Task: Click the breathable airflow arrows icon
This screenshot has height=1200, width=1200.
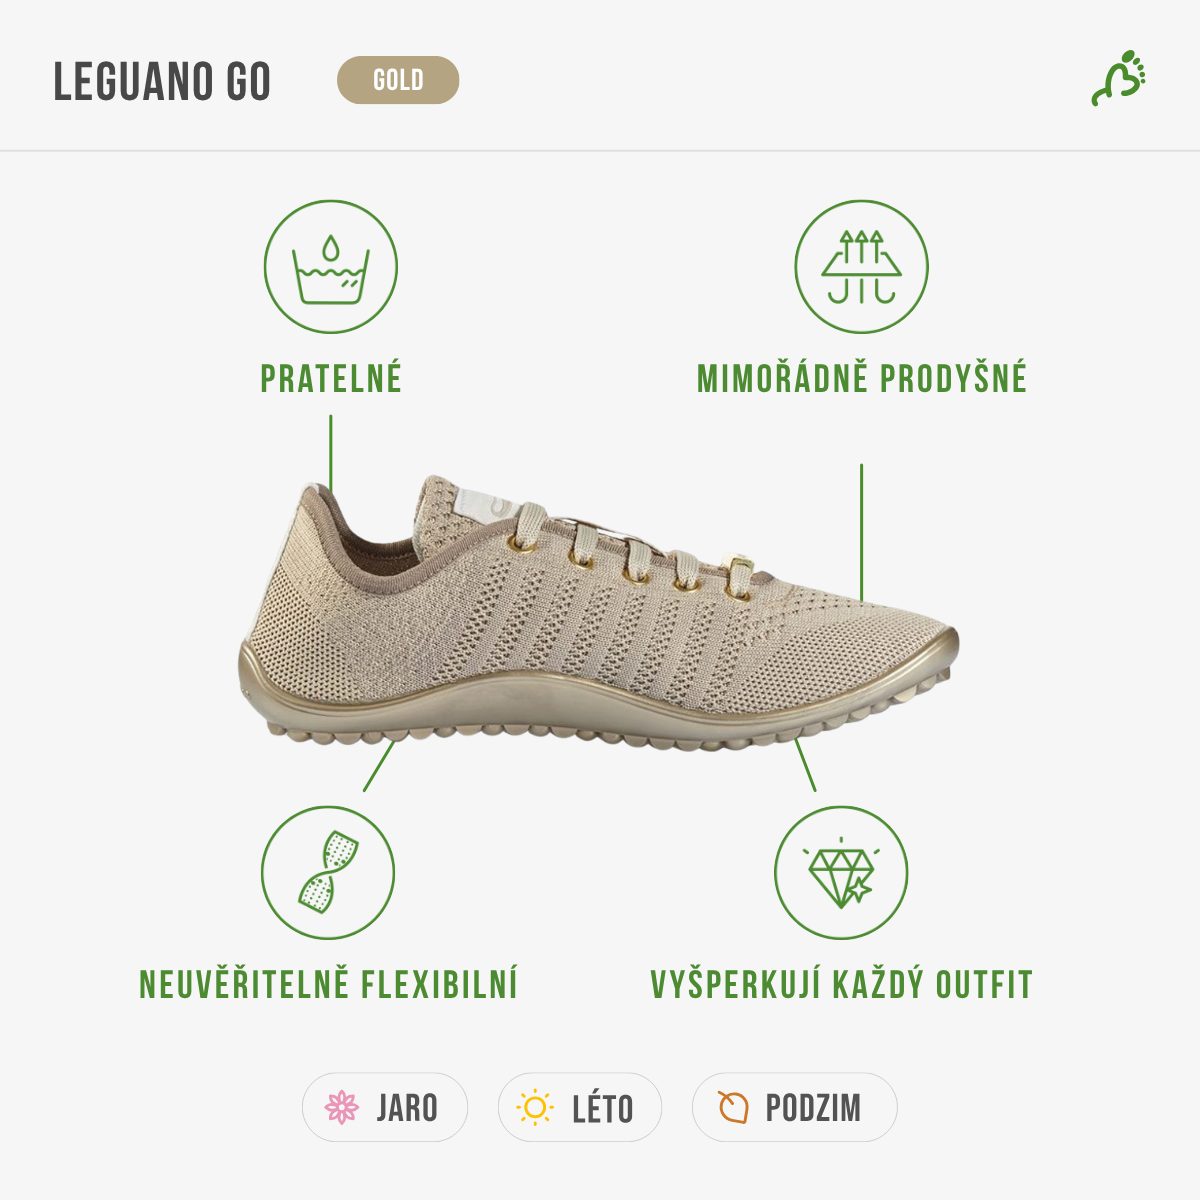Action: pyautogui.click(x=861, y=267)
